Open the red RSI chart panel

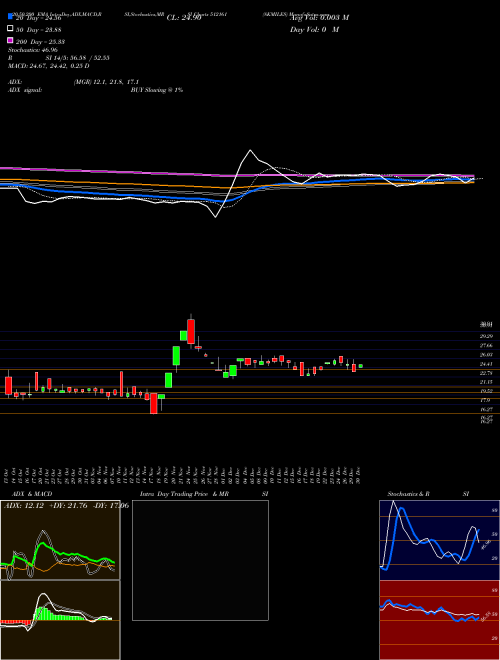click(x=439, y=620)
